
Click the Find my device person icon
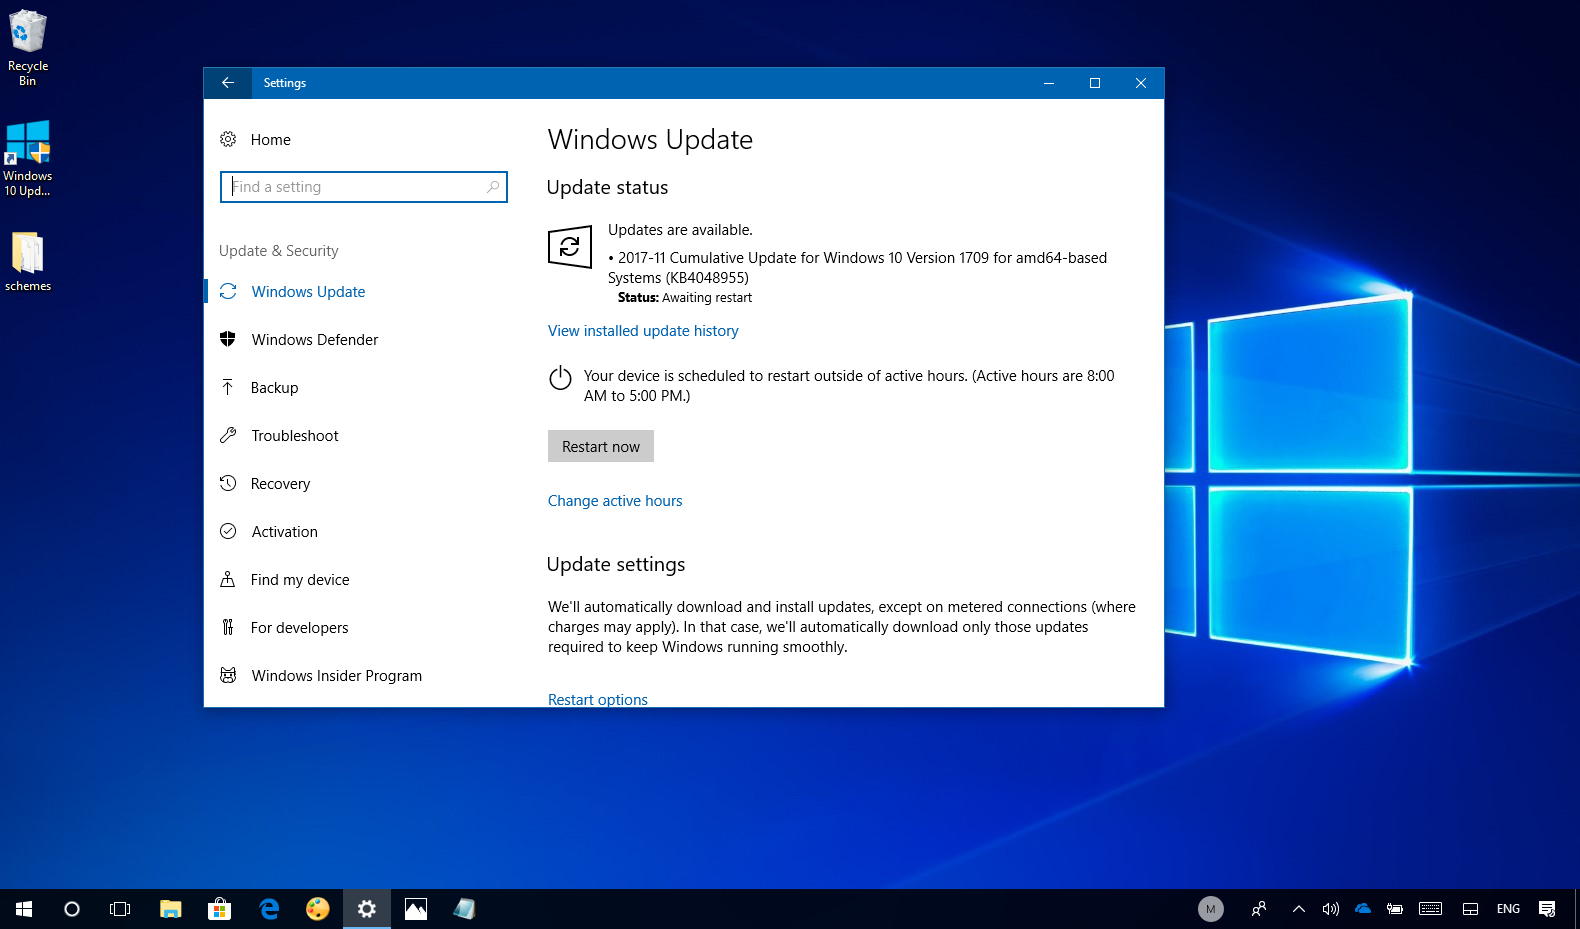tap(228, 579)
